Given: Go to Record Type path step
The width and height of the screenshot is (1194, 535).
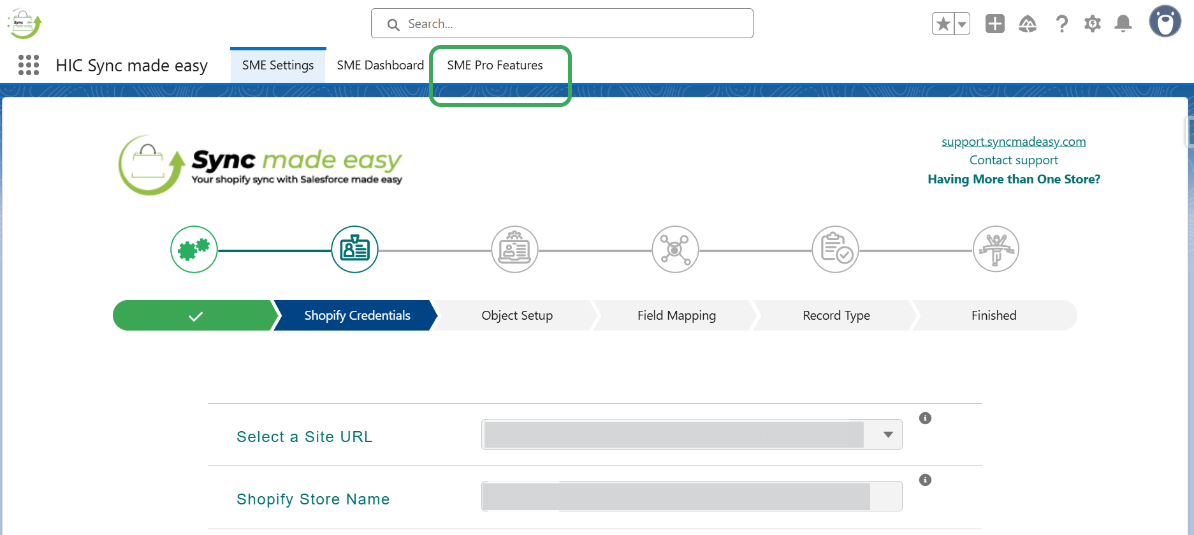Looking at the screenshot, I should 836,316.
